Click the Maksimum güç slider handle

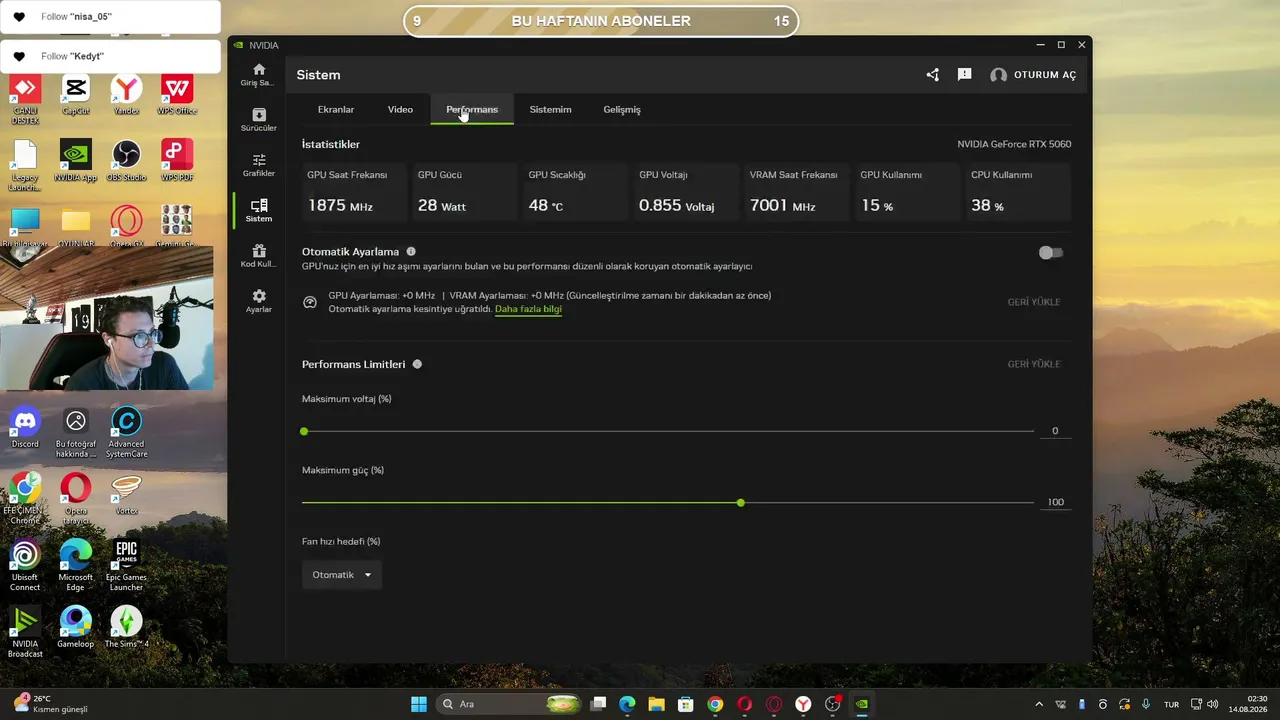(x=740, y=502)
